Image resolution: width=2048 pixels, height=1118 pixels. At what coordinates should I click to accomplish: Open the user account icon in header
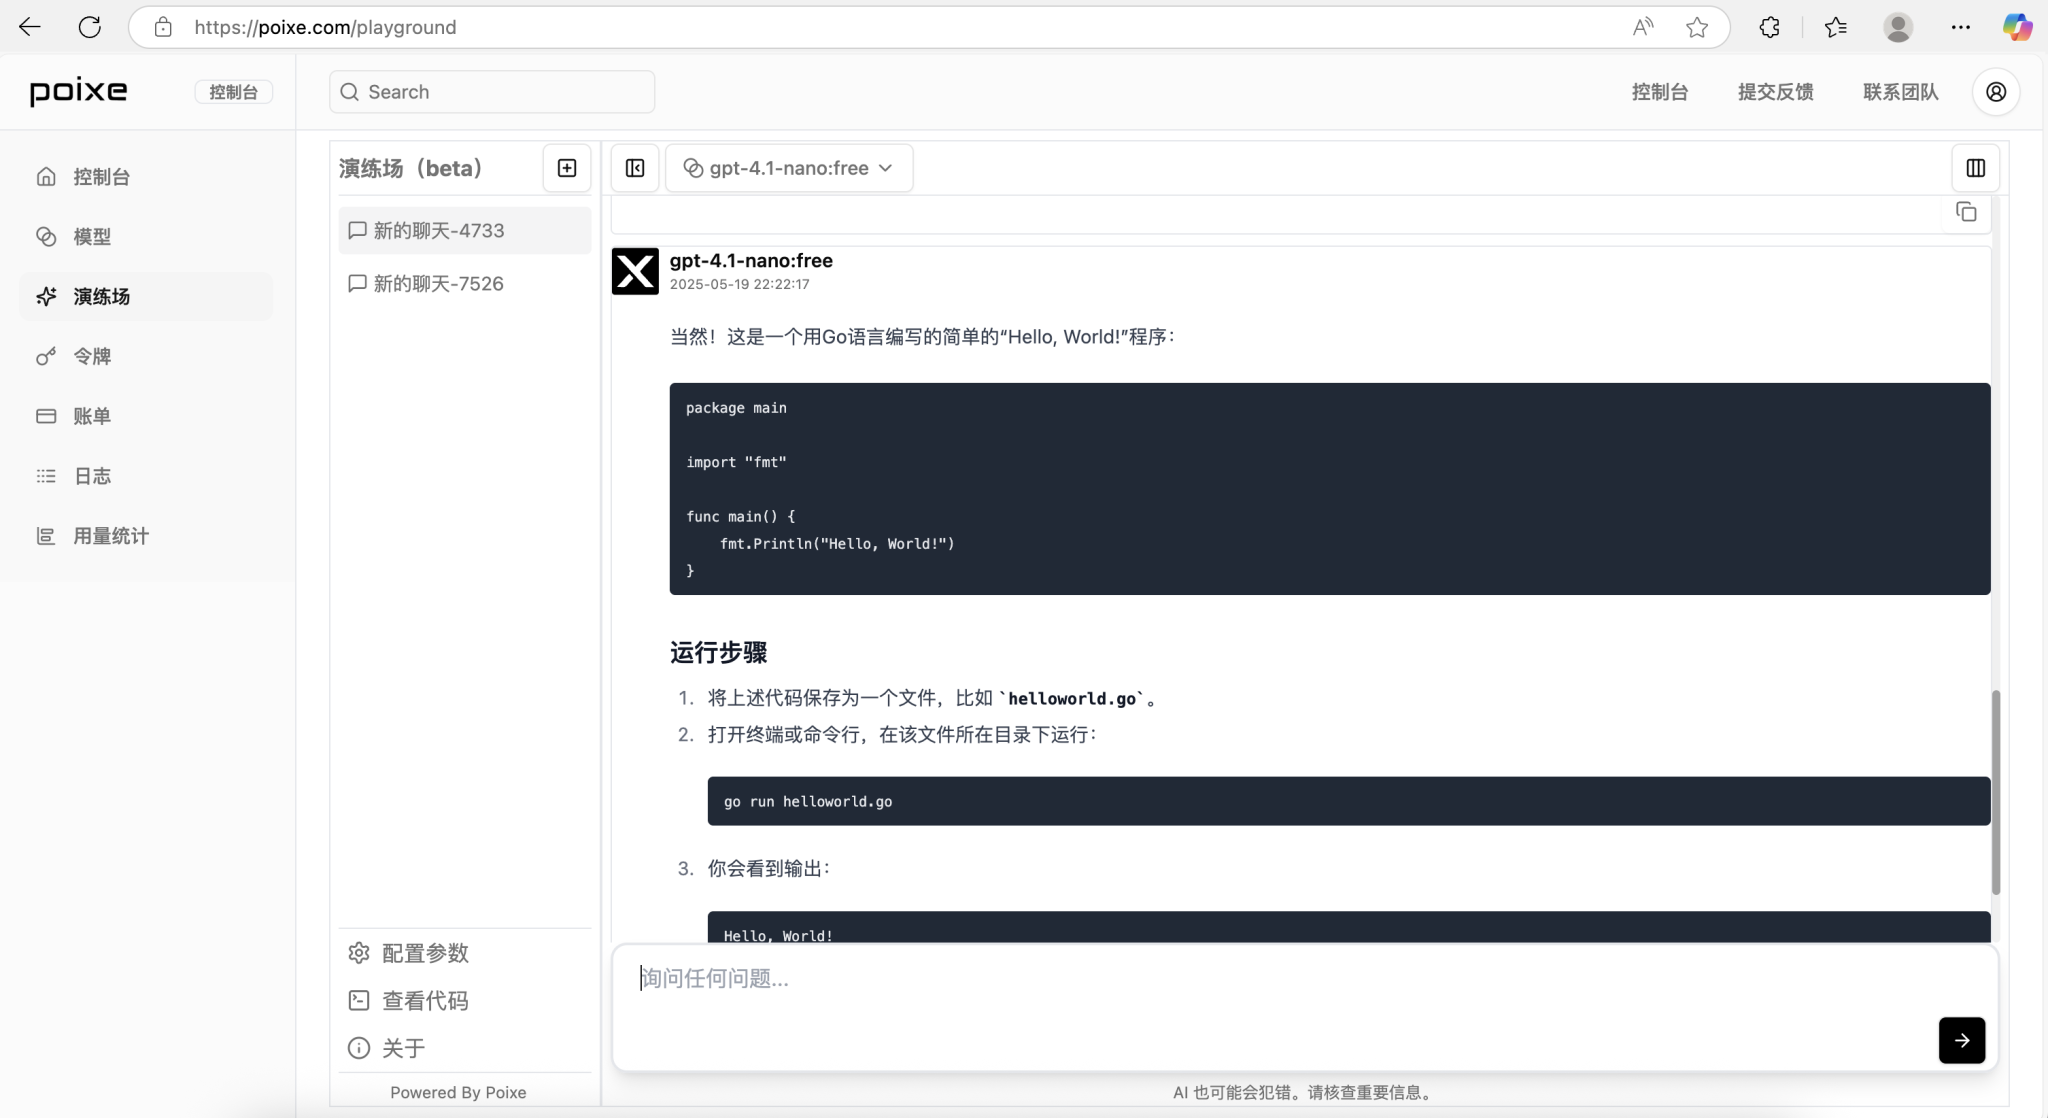(1996, 92)
